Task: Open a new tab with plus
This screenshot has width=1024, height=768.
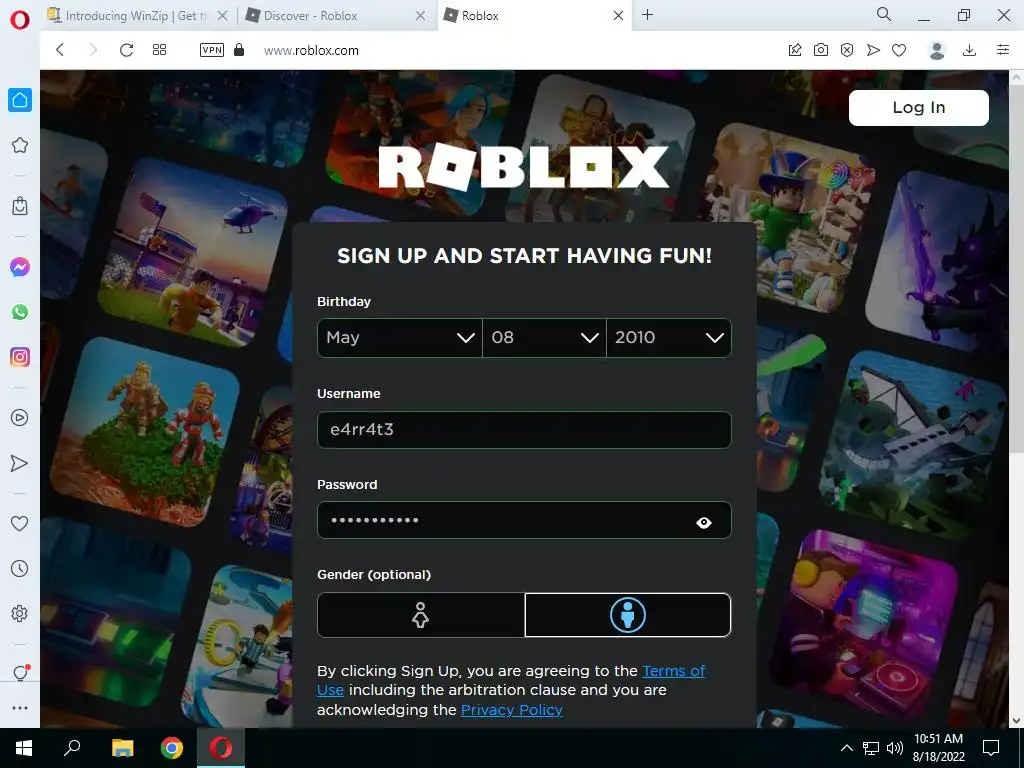Action: click(x=648, y=15)
